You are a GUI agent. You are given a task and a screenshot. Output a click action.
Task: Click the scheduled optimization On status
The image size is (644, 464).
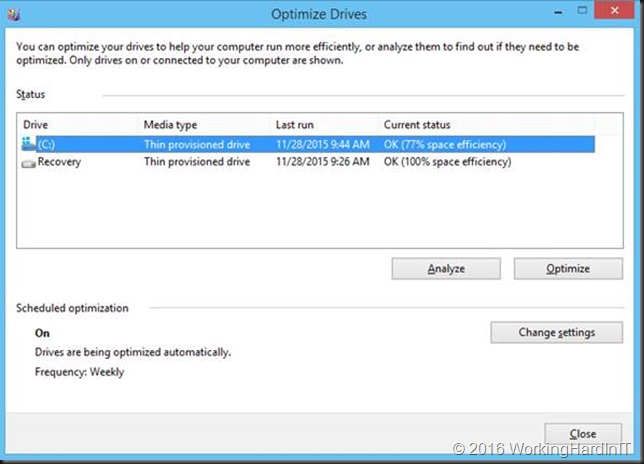[42, 333]
